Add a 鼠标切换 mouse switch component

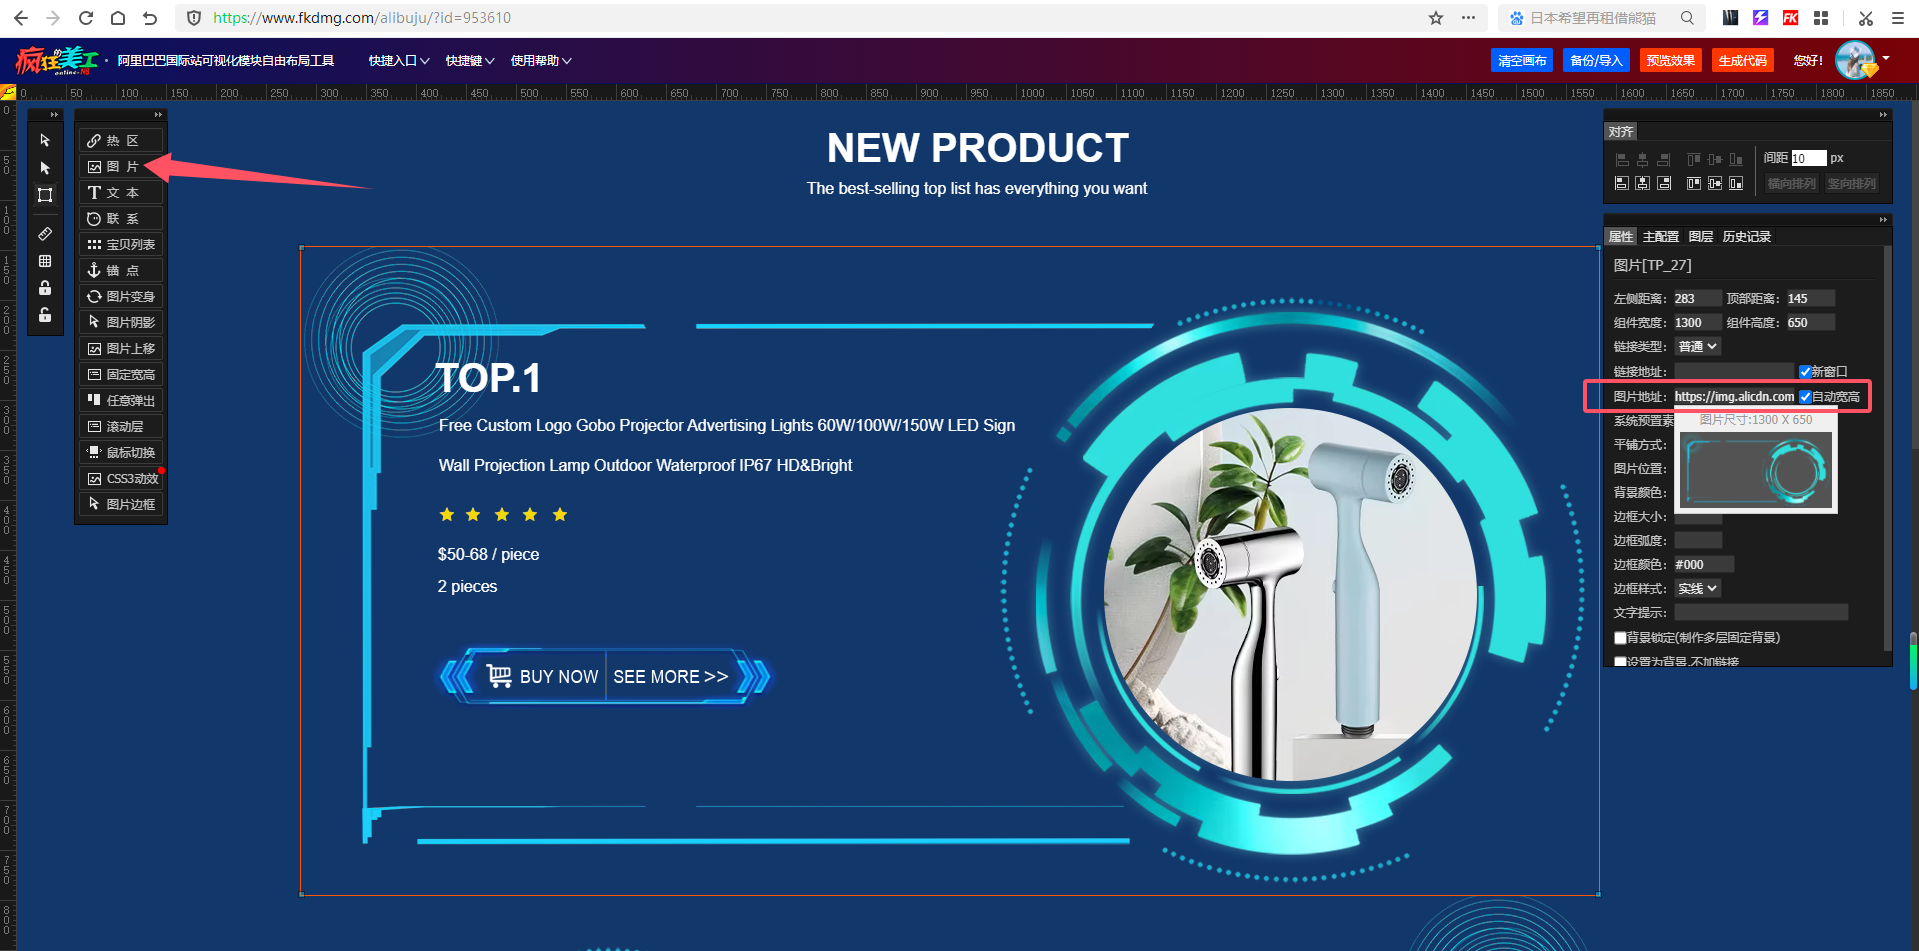coord(121,453)
